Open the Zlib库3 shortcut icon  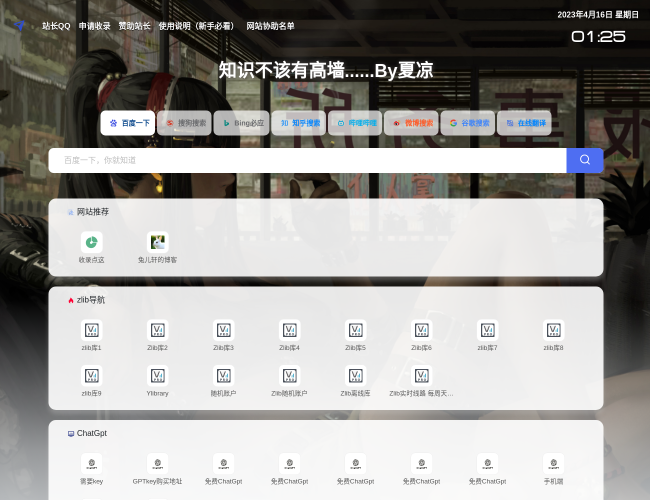[223, 330]
